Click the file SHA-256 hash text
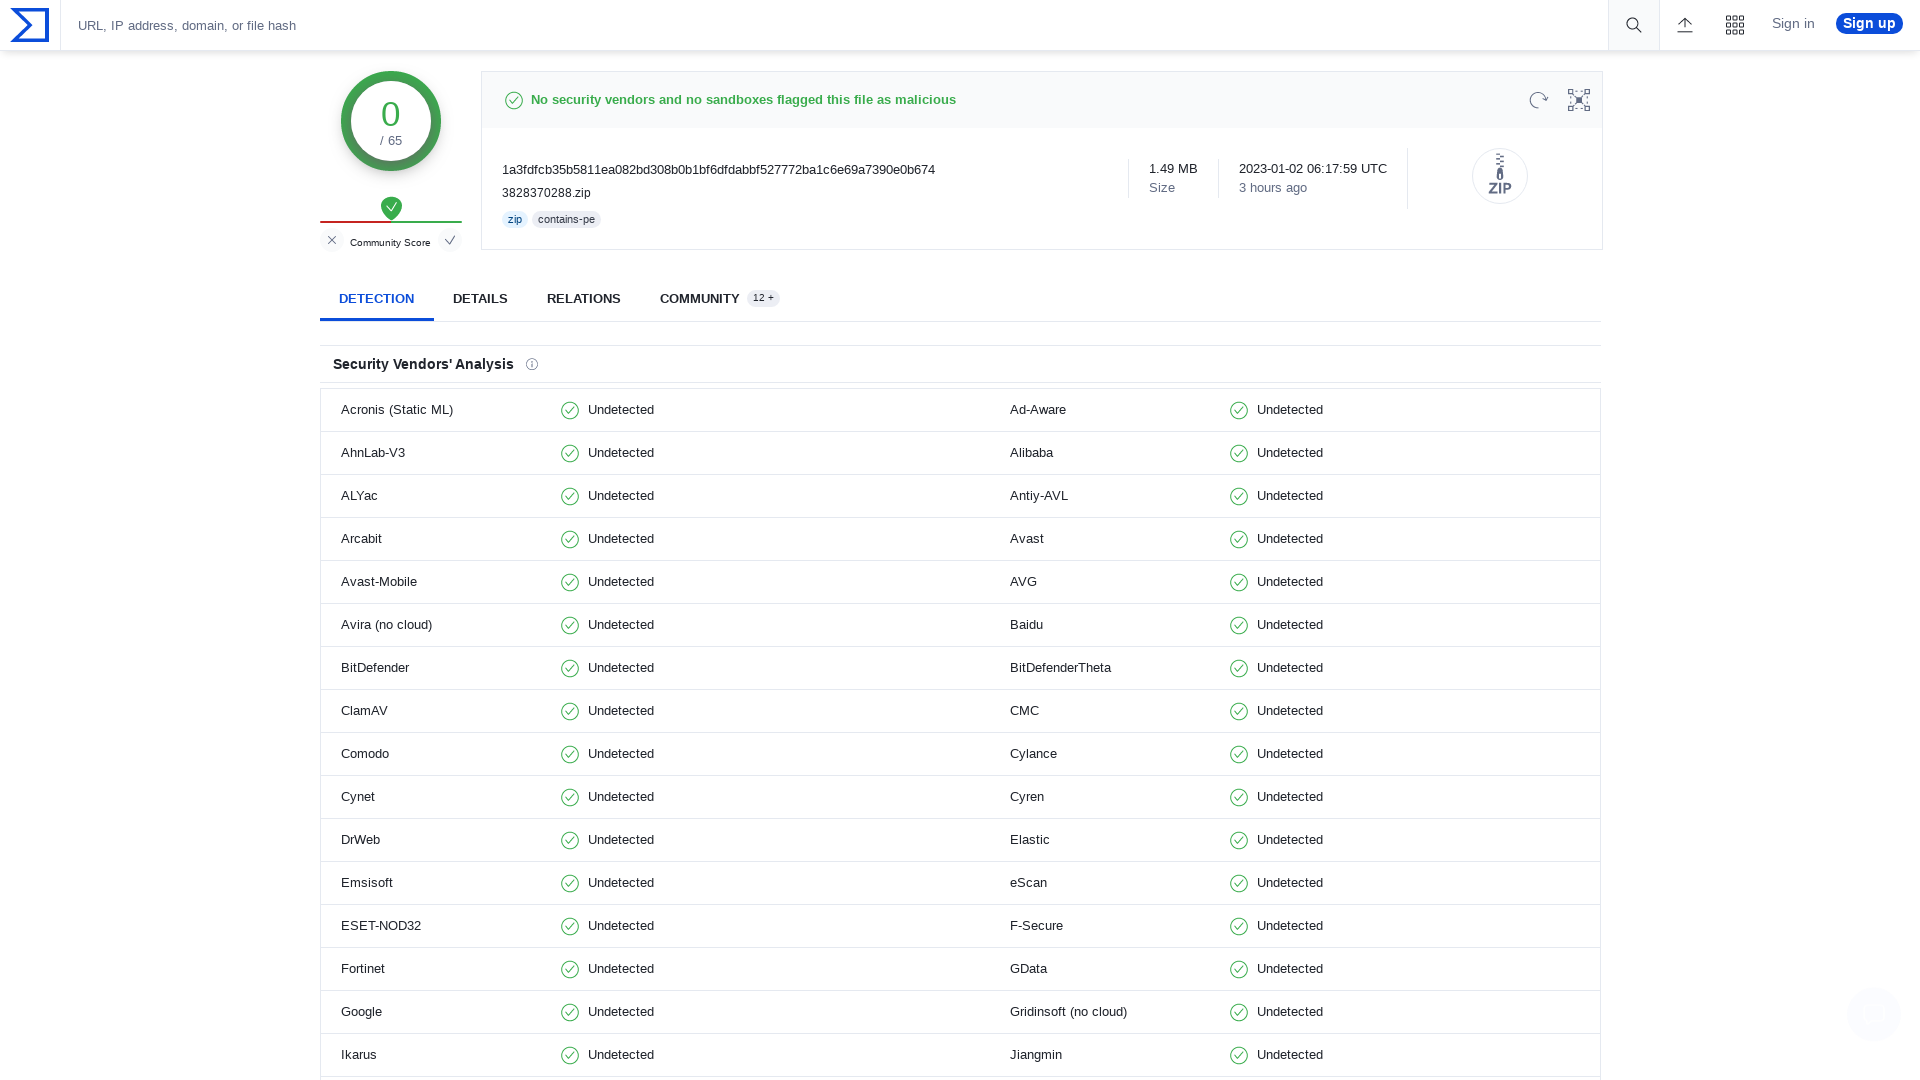This screenshot has height=1080, width=1920. click(x=718, y=170)
